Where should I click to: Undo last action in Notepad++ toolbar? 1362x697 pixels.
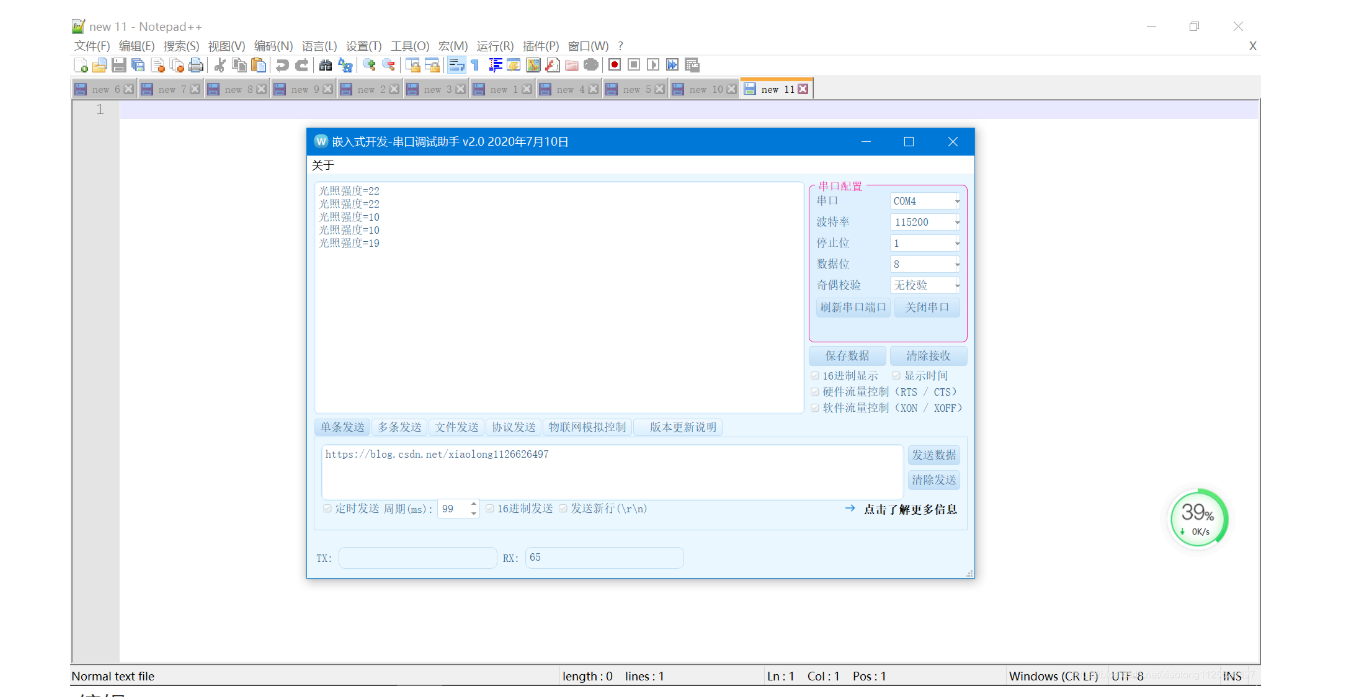[x=282, y=65]
